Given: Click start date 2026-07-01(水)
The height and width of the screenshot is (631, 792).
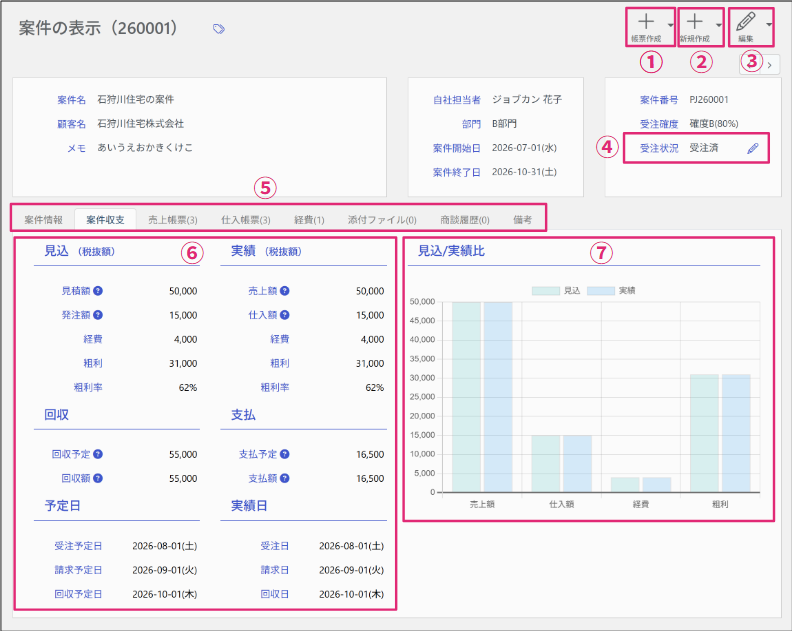Looking at the screenshot, I should (x=524, y=148).
